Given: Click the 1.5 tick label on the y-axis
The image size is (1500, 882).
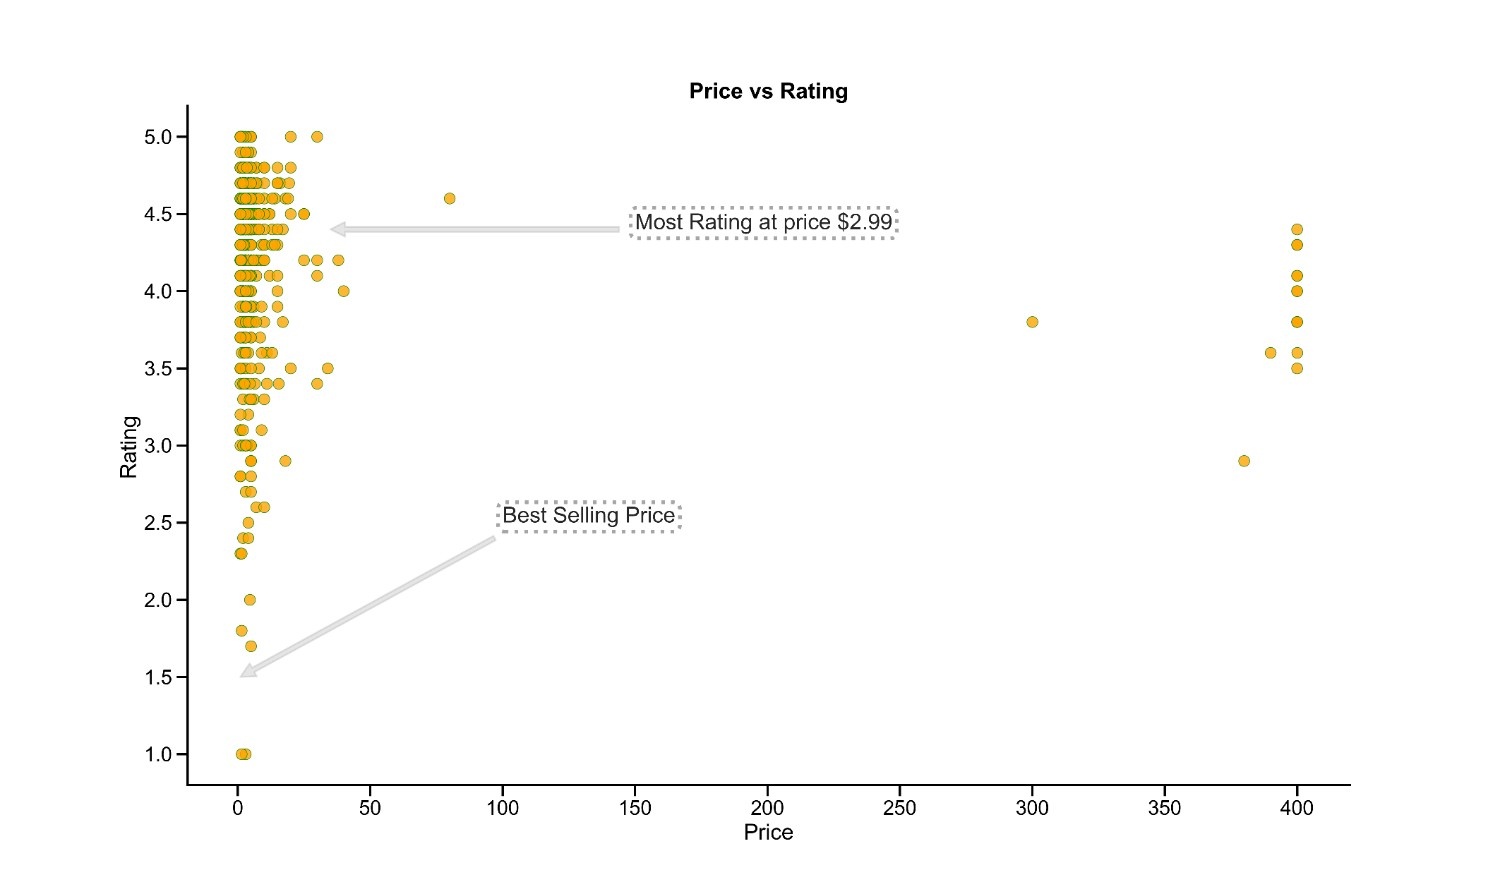Looking at the screenshot, I should point(158,677).
